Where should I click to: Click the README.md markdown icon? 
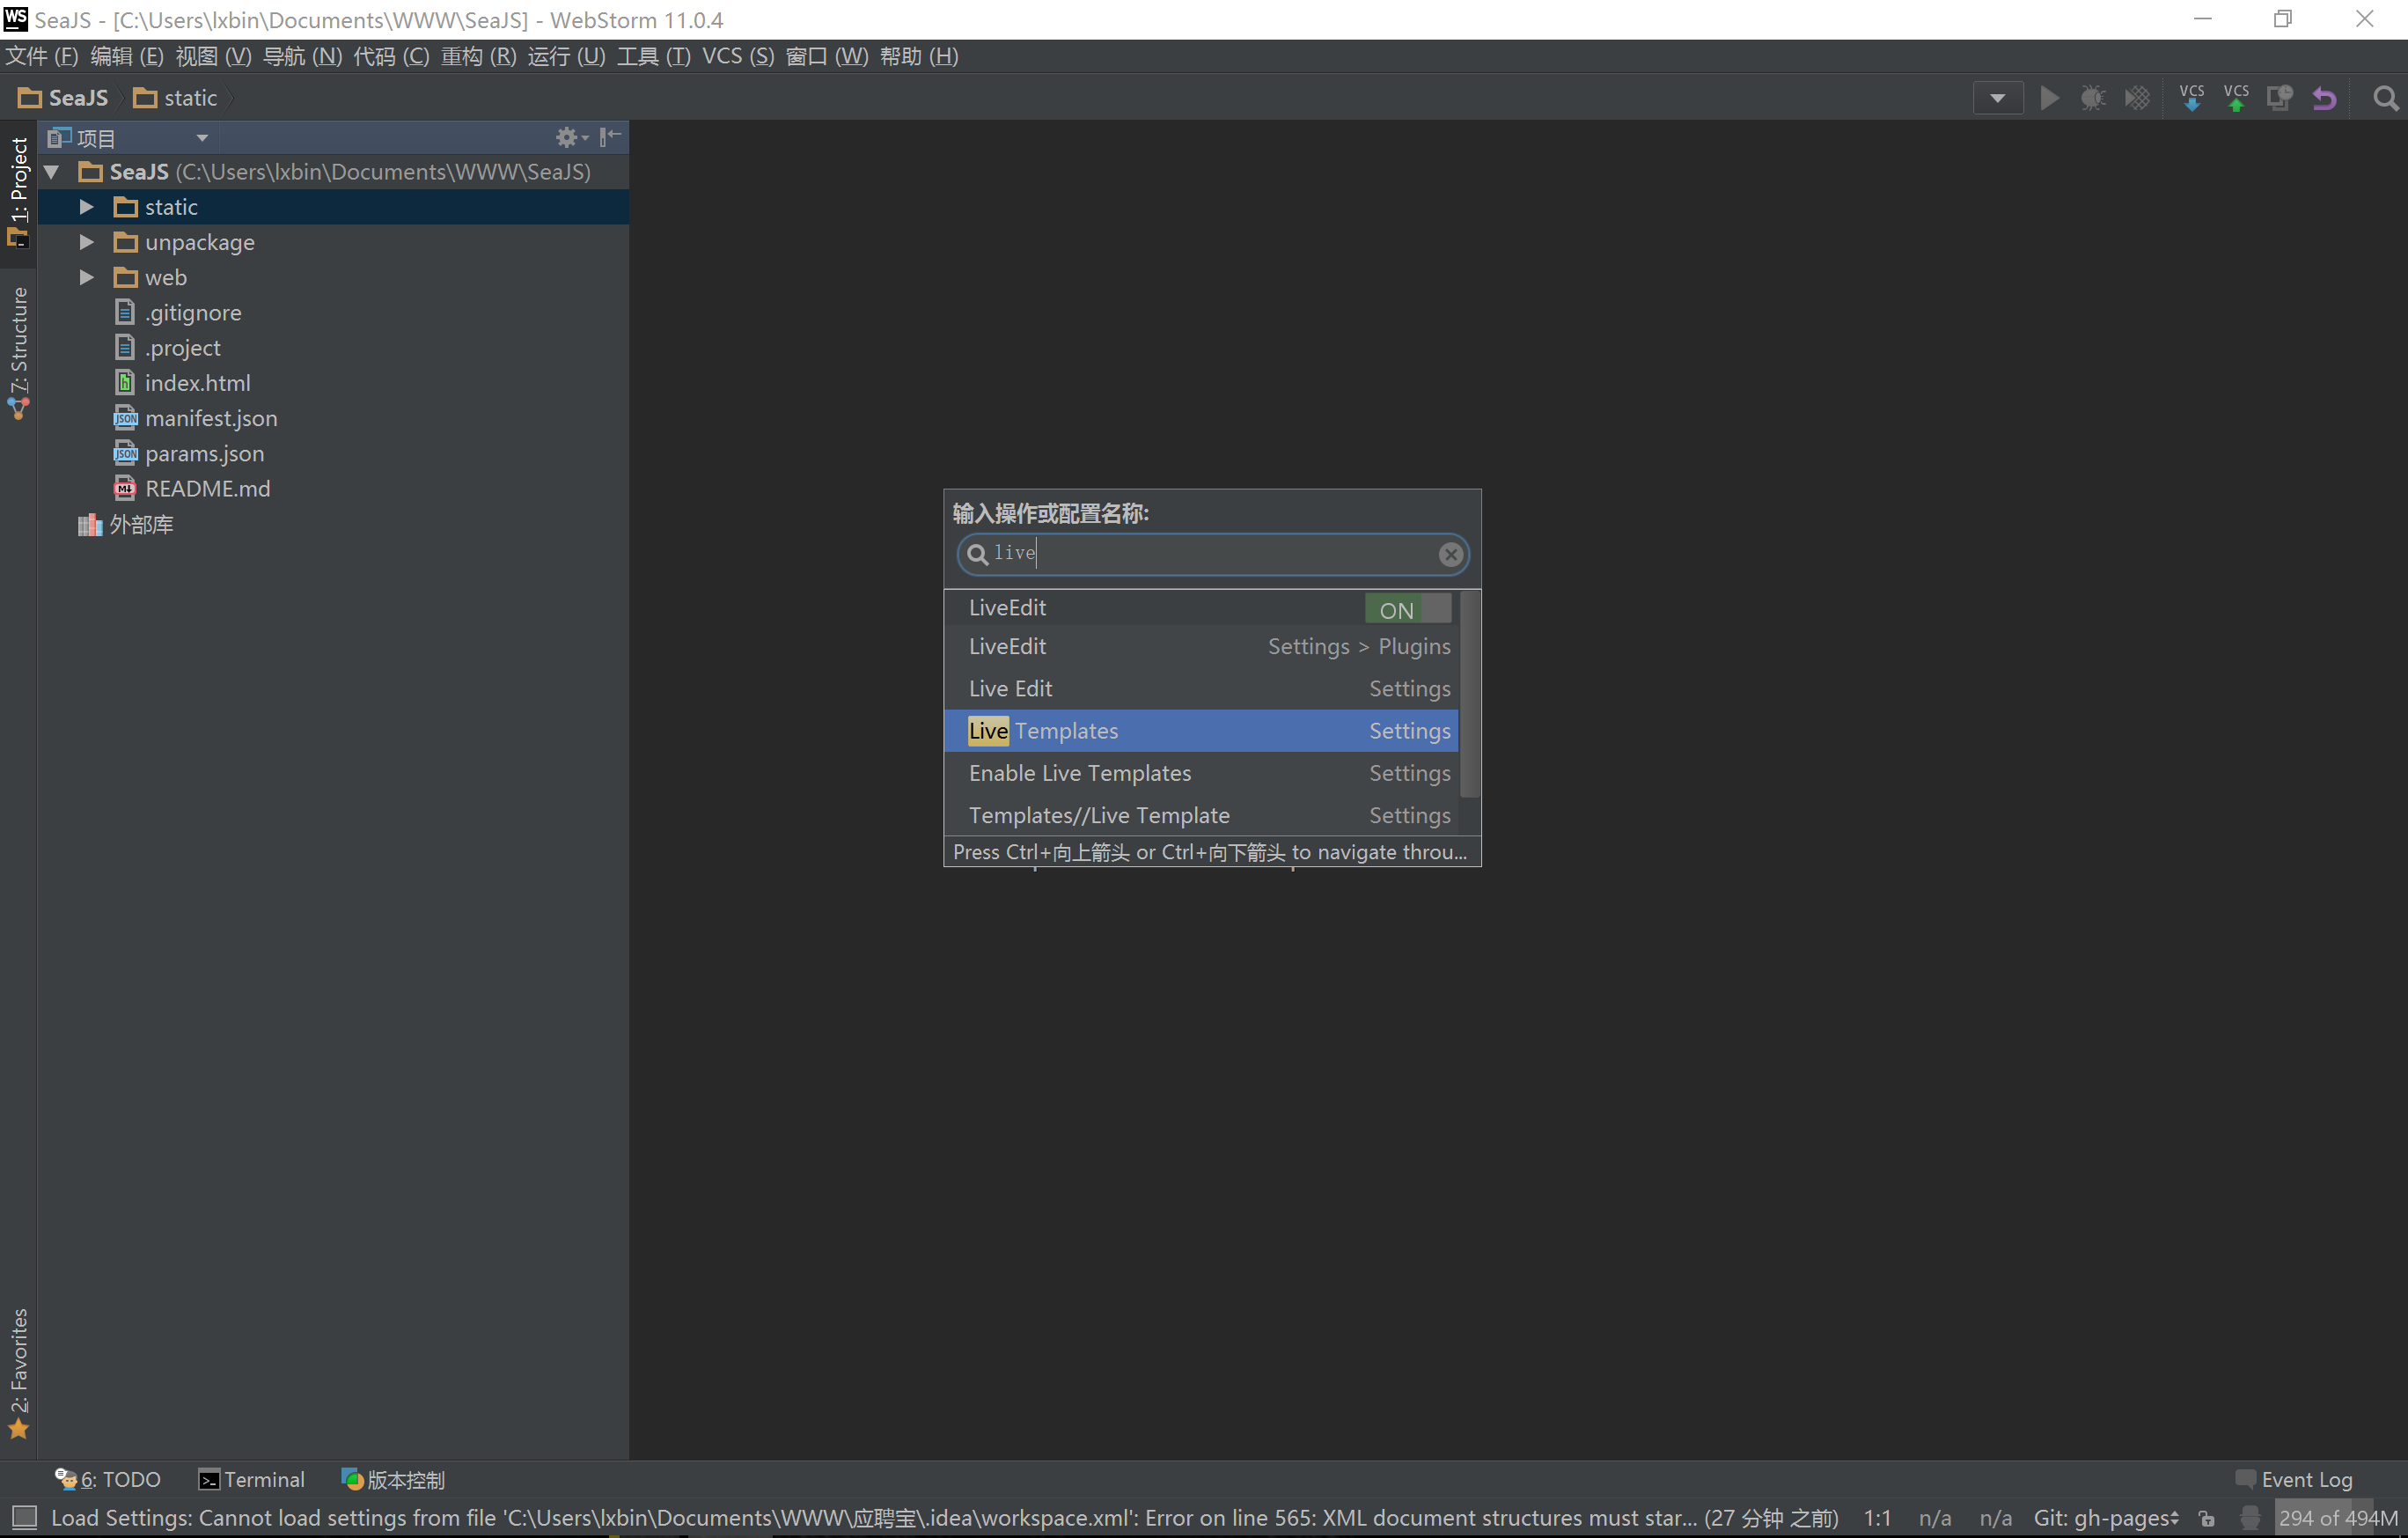pos(125,488)
